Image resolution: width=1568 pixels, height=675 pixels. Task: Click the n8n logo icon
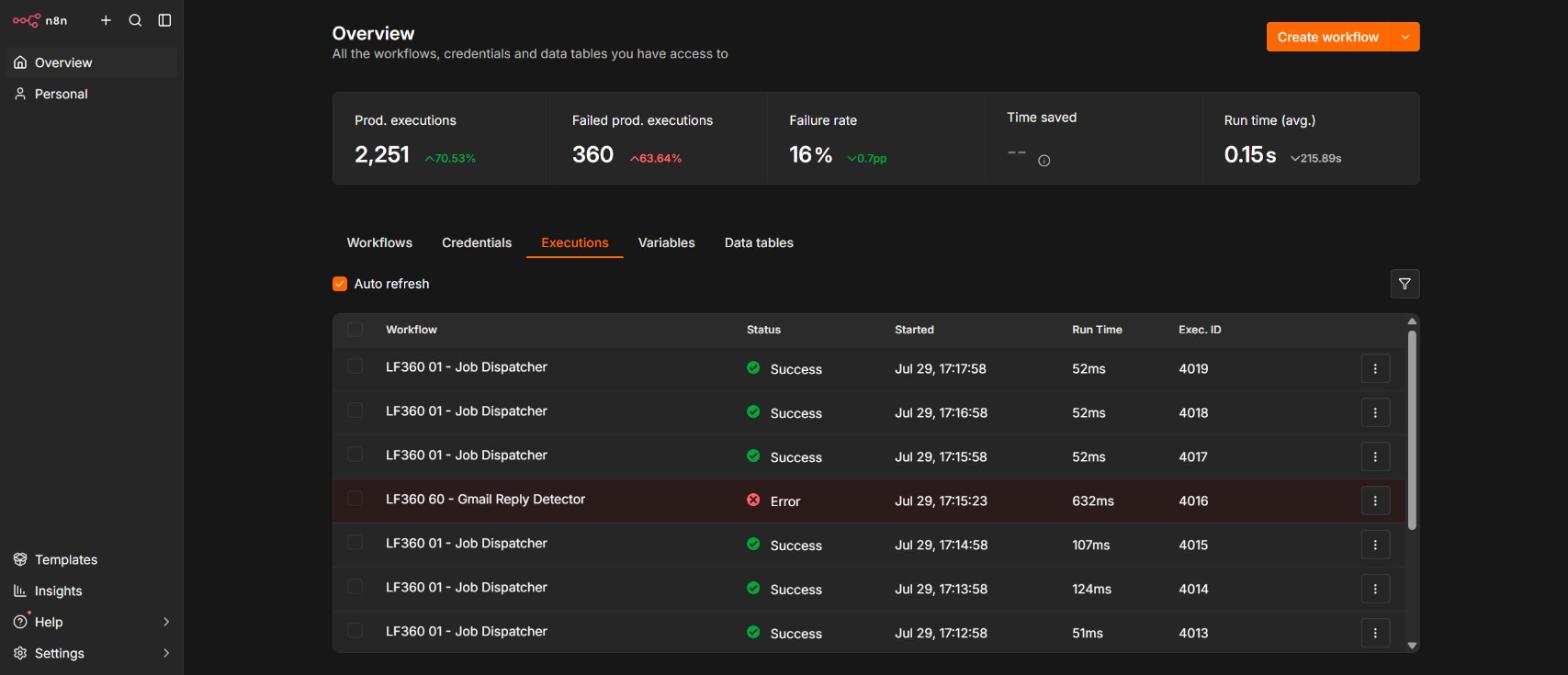pyautogui.click(x=26, y=20)
